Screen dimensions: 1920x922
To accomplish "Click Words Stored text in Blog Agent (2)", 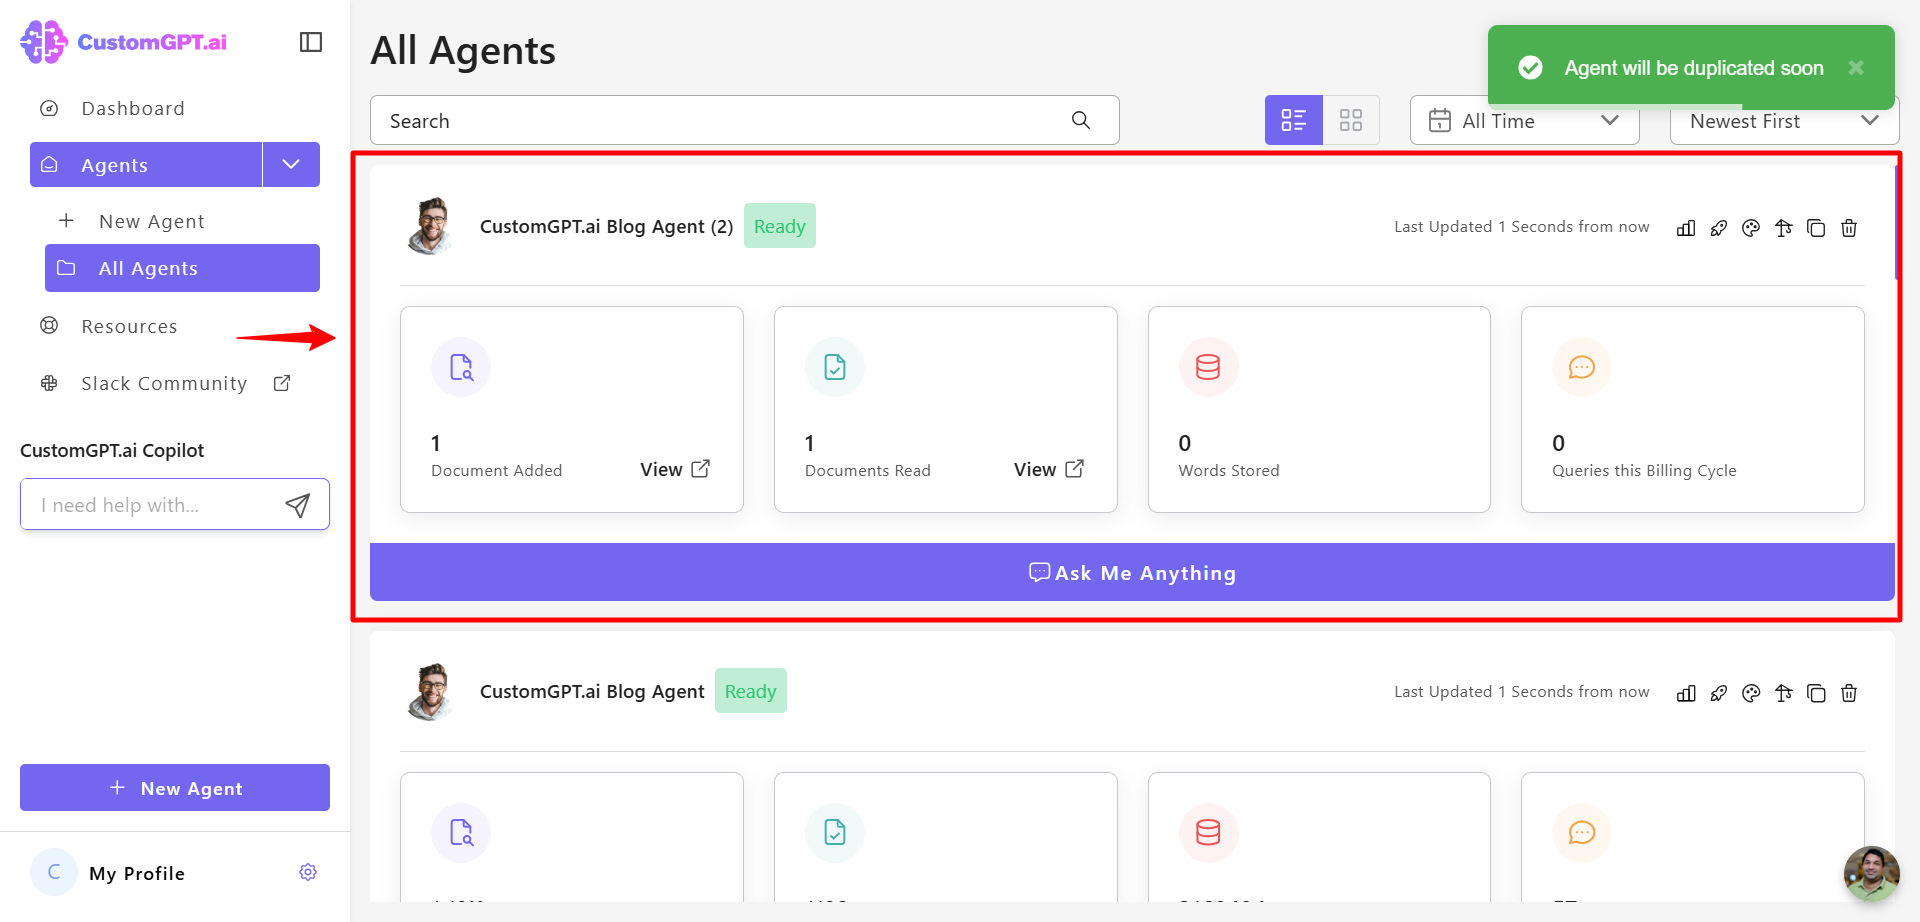I will 1229,470.
